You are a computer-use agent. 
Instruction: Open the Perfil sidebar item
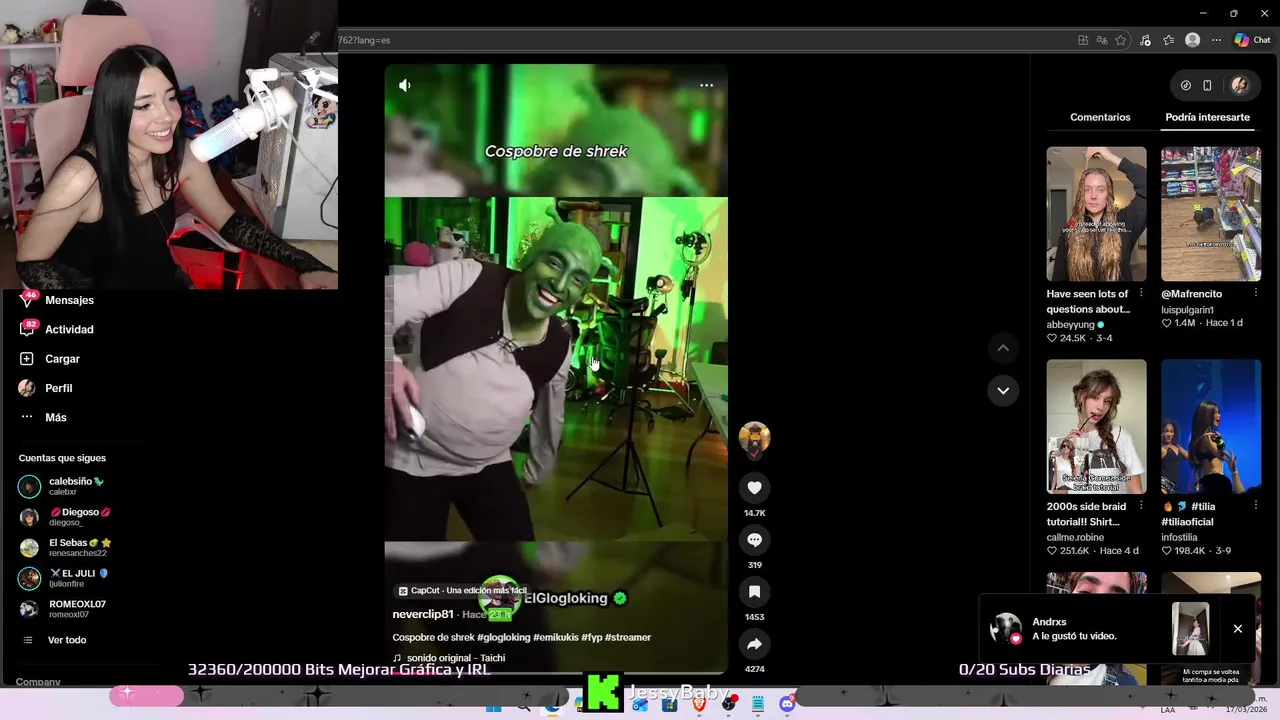pyautogui.click(x=46, y=388)
